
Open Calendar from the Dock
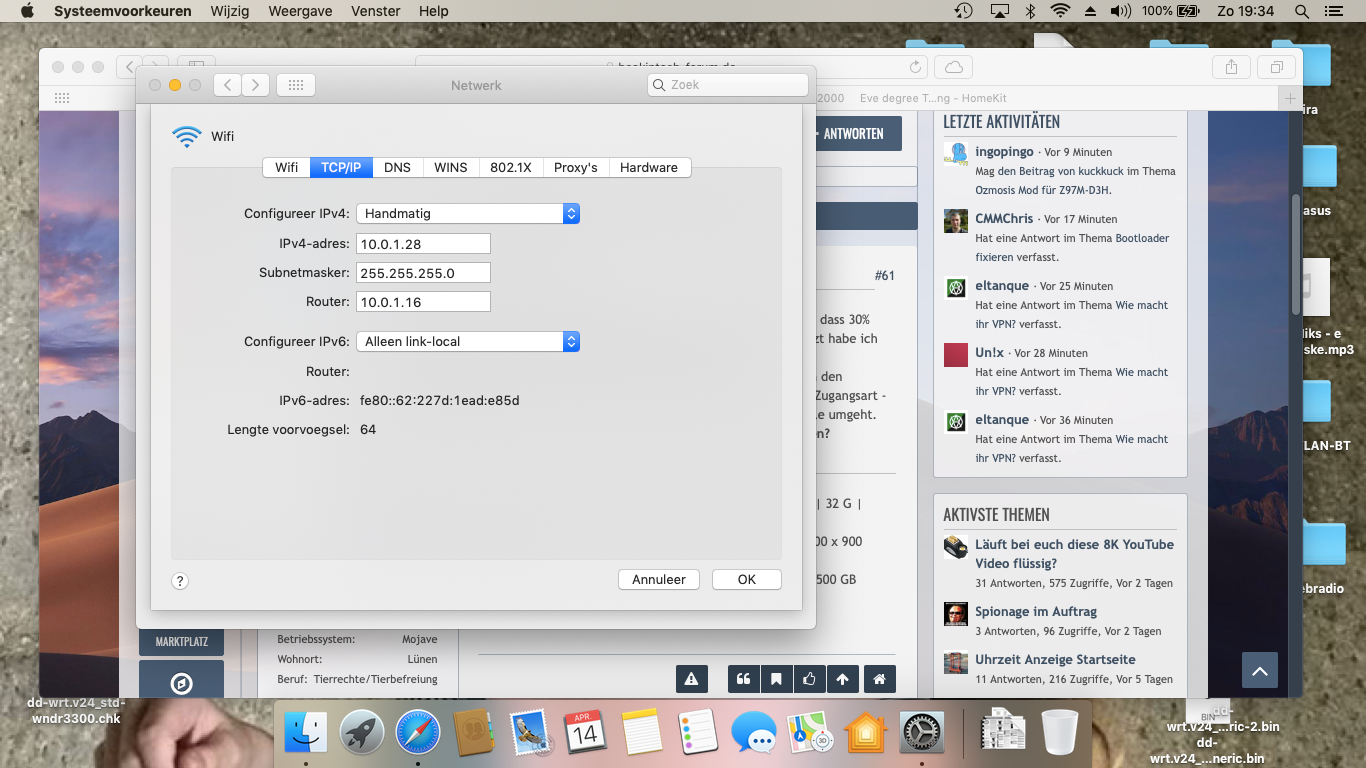tap(585, 733)
